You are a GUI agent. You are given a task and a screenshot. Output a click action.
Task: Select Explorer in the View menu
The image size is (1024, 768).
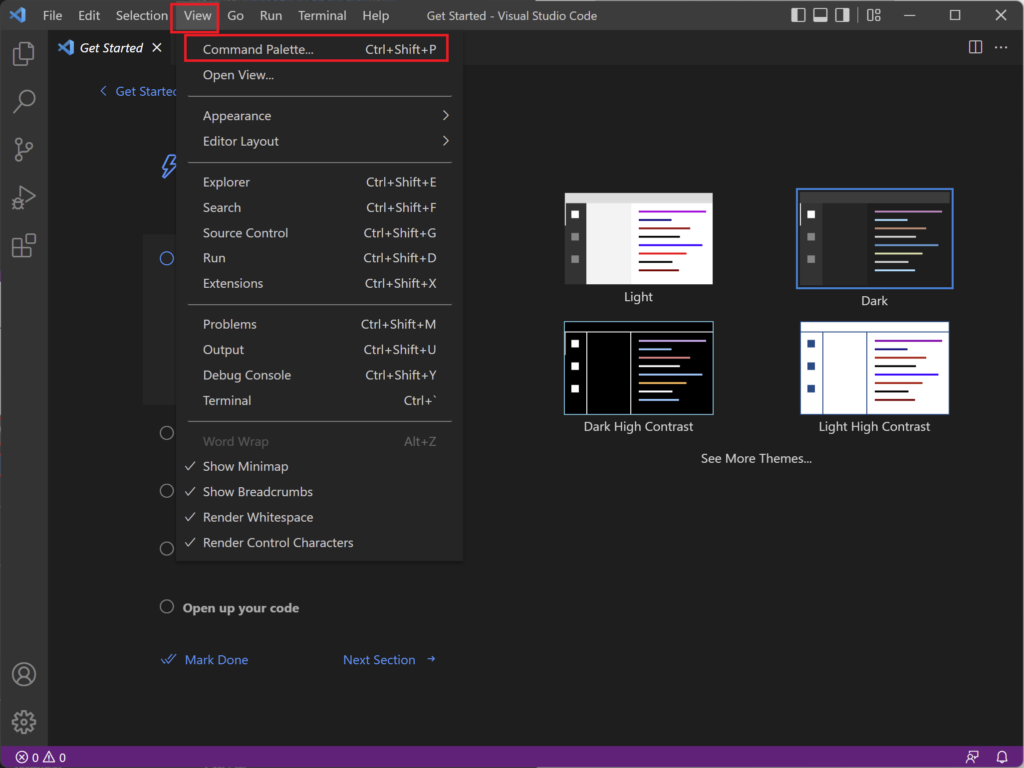point(319,182)
